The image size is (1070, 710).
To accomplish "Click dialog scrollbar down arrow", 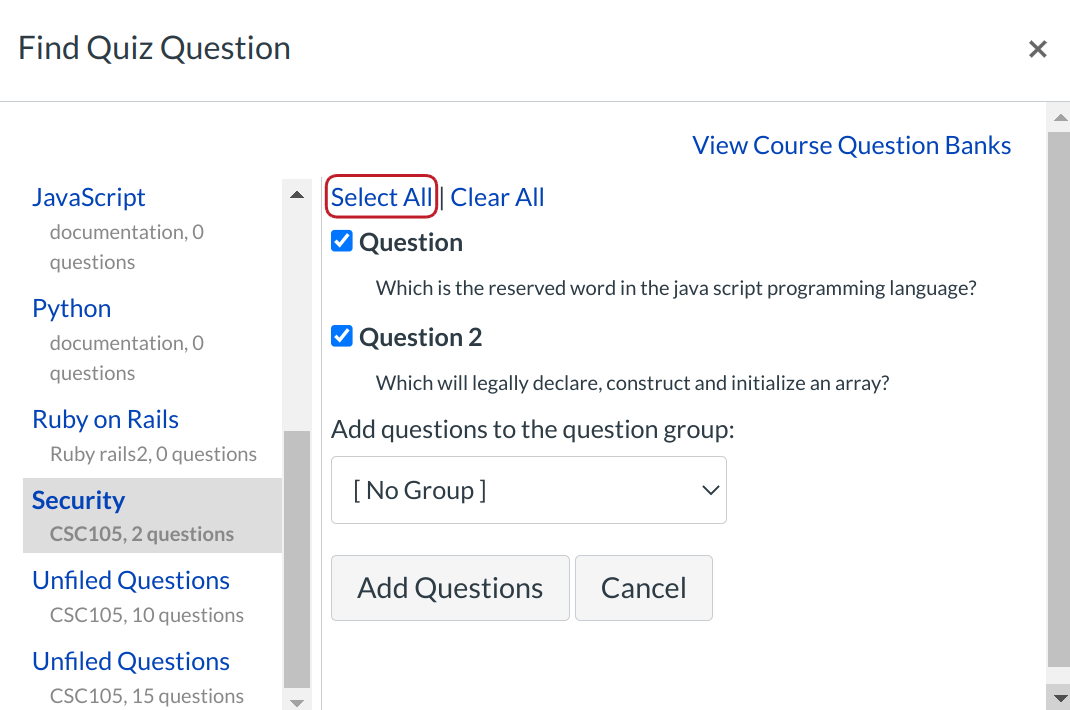I will click(x=1058, y=696).
